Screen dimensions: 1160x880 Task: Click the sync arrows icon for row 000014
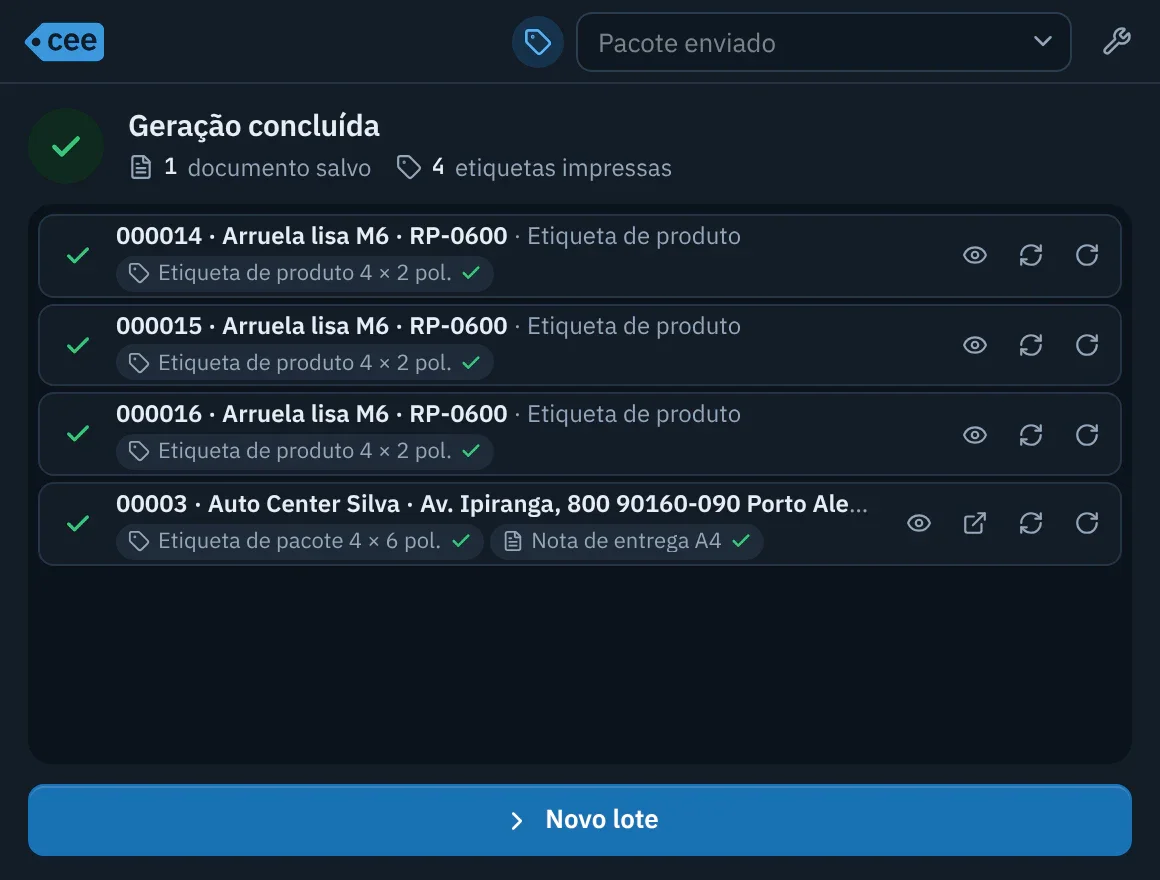click(x=1031, y=256)
